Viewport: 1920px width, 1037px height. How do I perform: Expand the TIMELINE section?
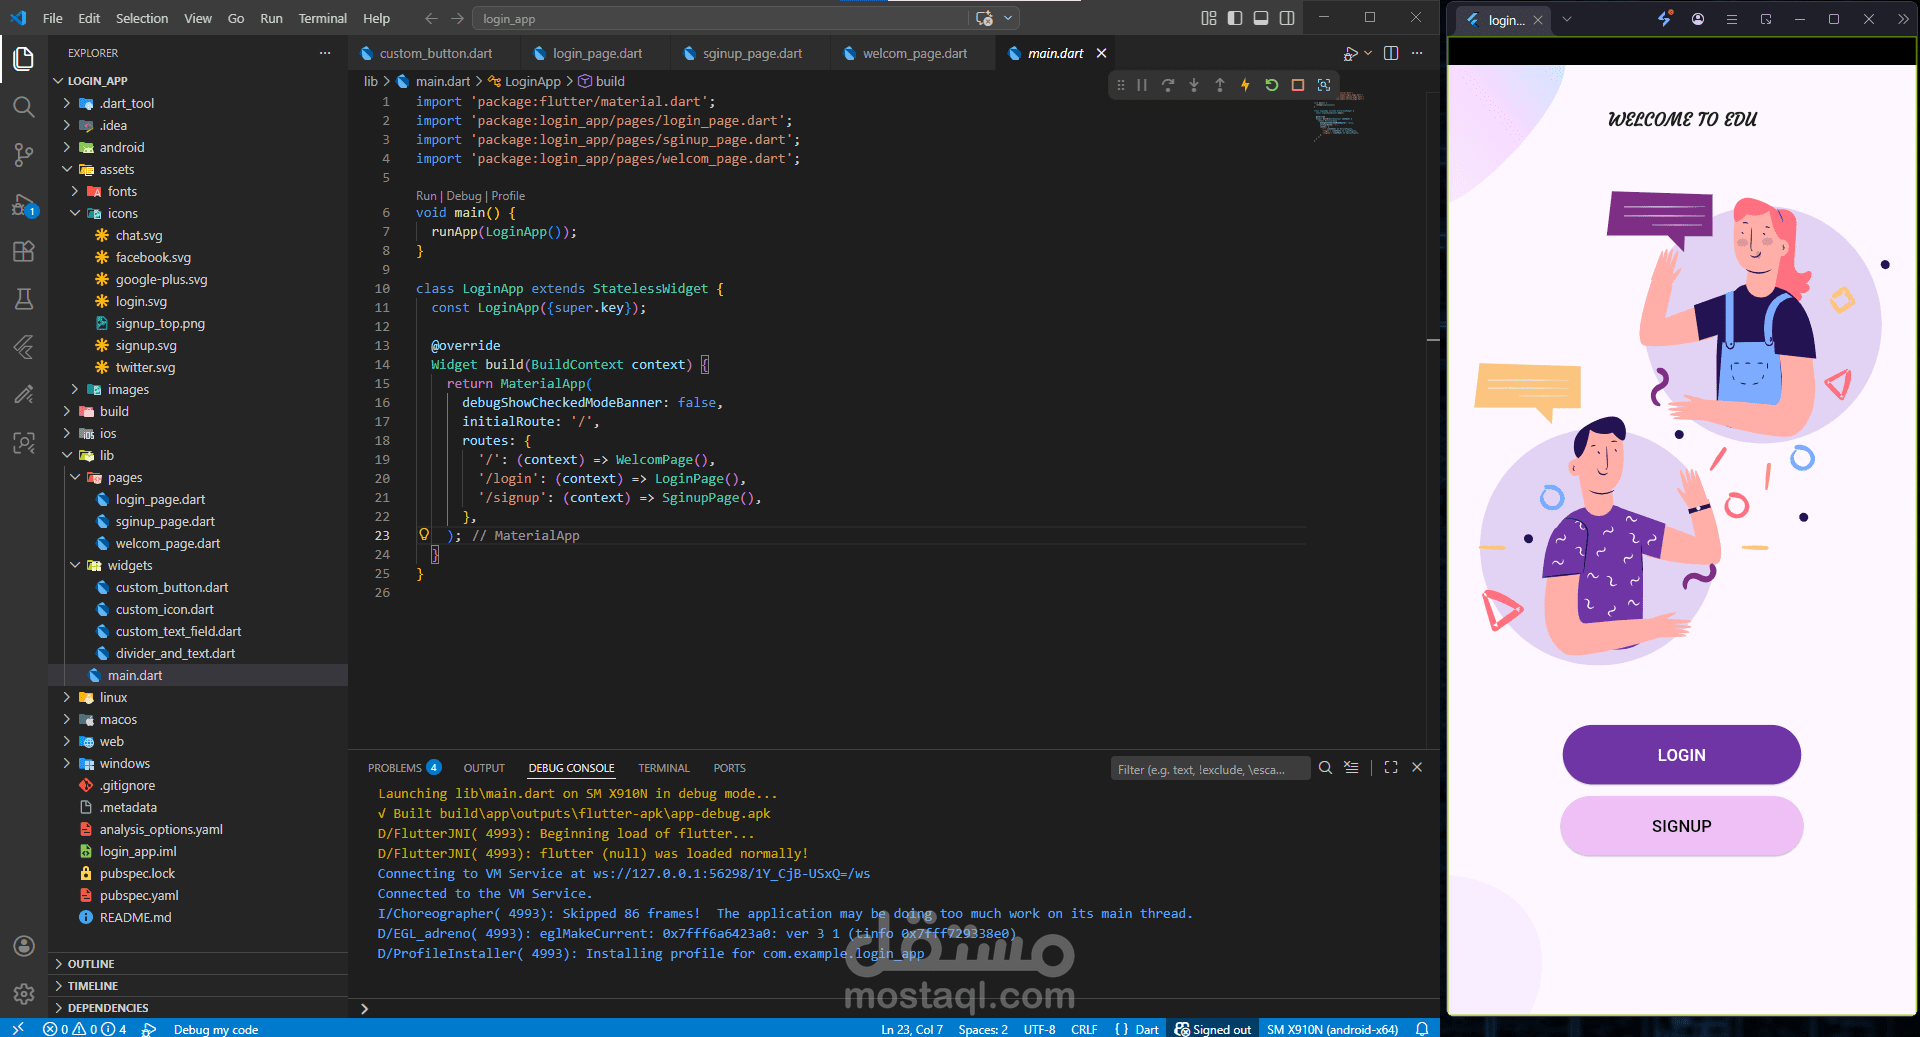coord(93,986)
